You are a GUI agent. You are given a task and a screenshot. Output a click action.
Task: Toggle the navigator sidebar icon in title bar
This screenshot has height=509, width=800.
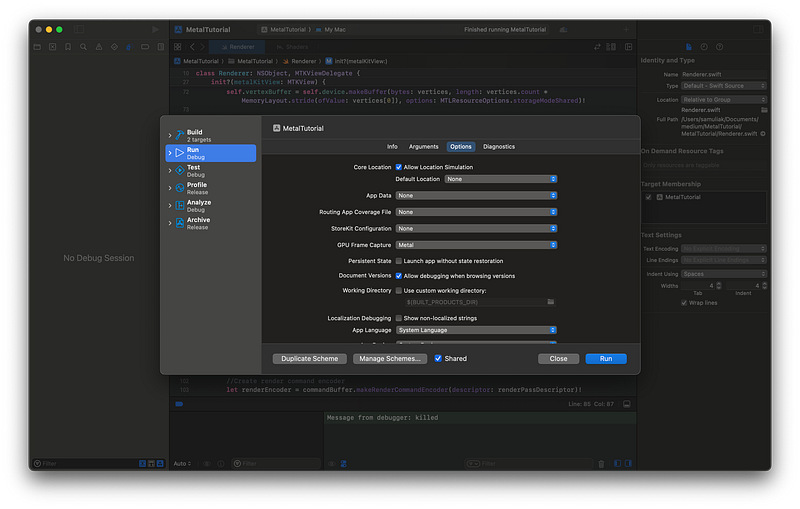point(79,30)
